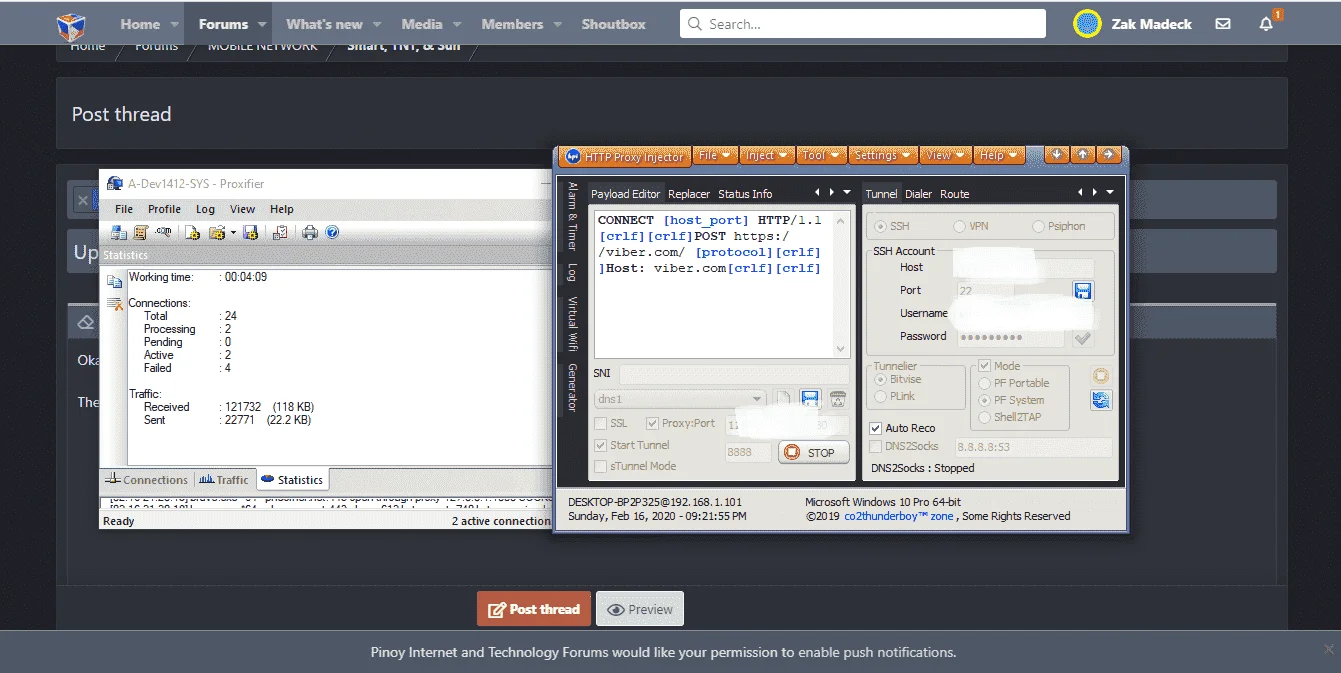This screenshot has height=673, width=1341.
Task: Toggle the sTunnel Mode checkbox
Action: pos(601,466)
